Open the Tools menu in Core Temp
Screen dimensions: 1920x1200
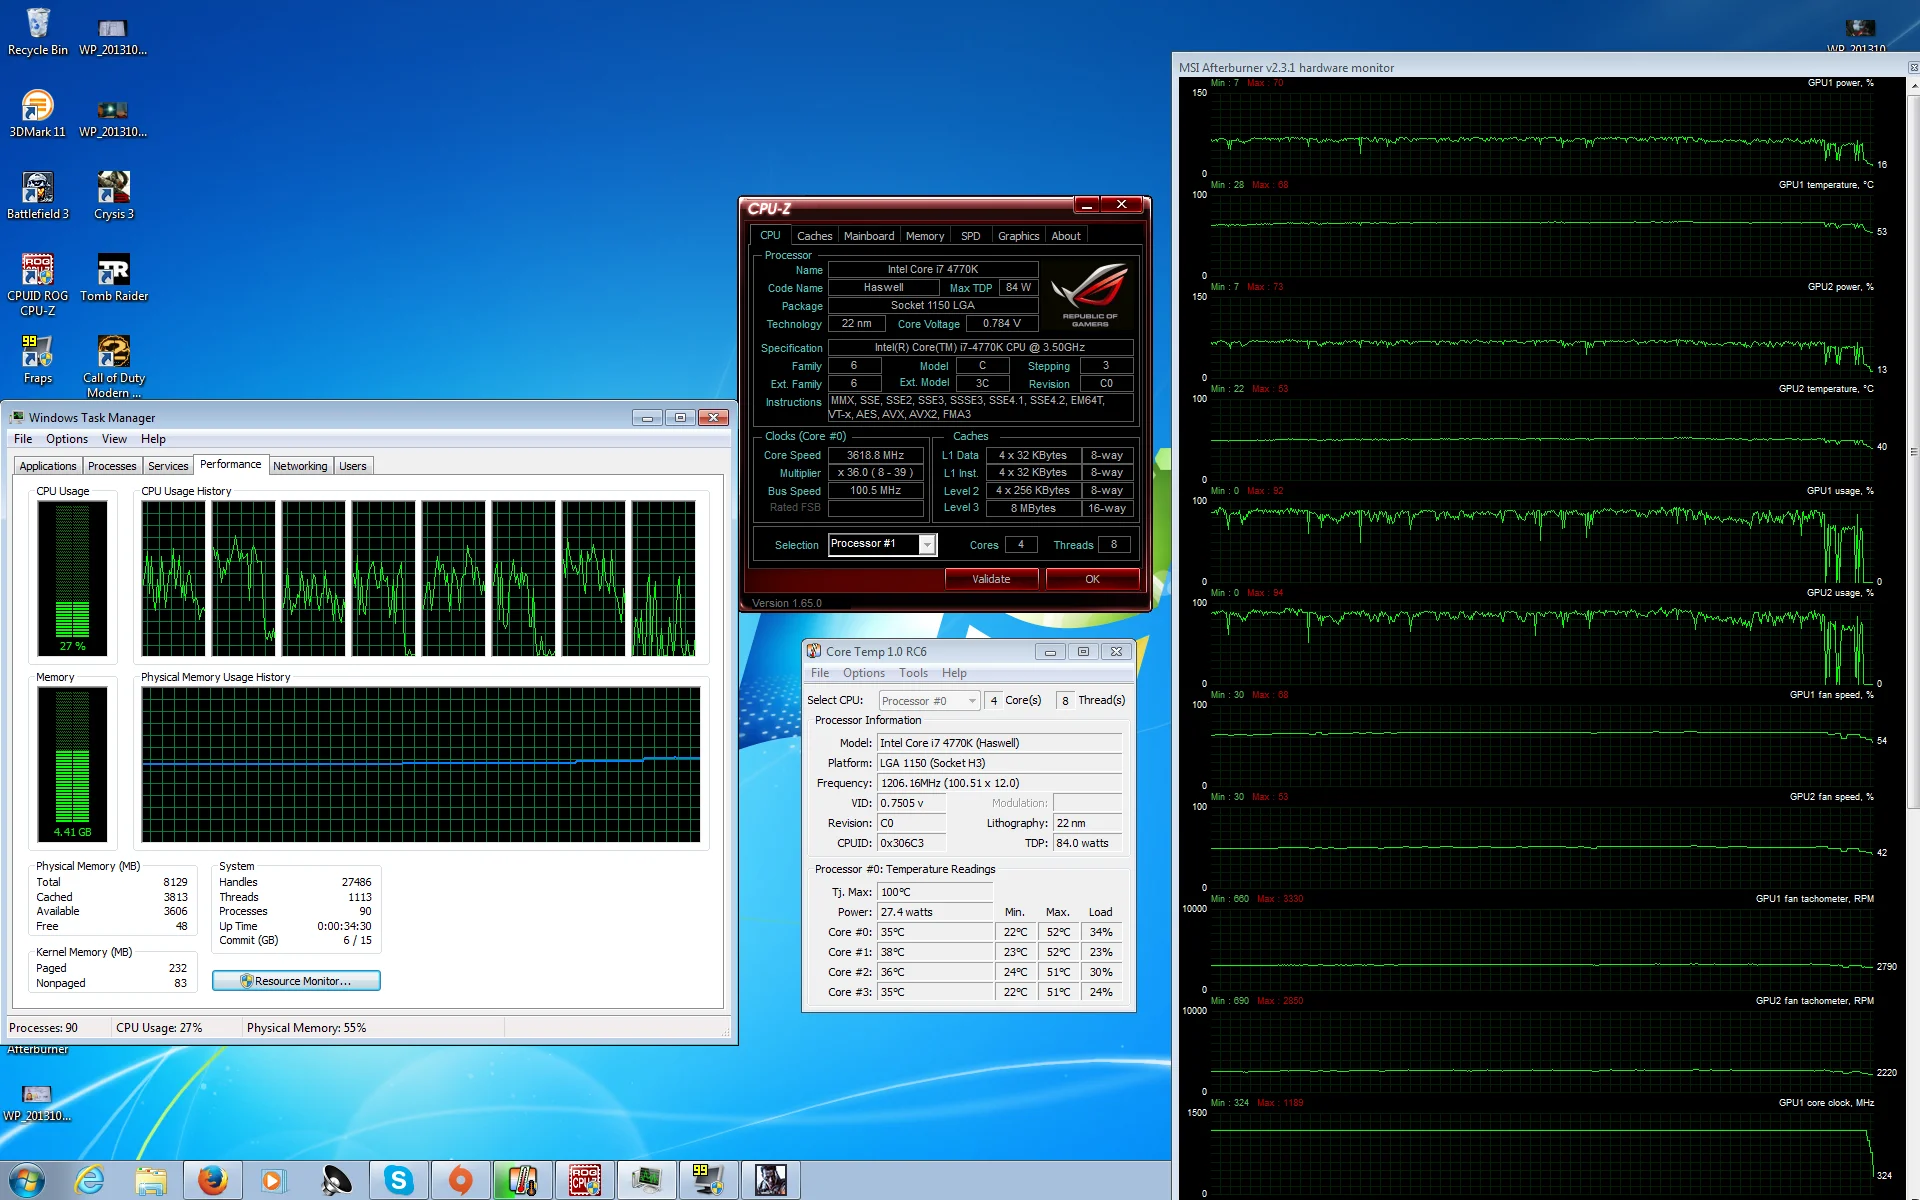(913, 673)
